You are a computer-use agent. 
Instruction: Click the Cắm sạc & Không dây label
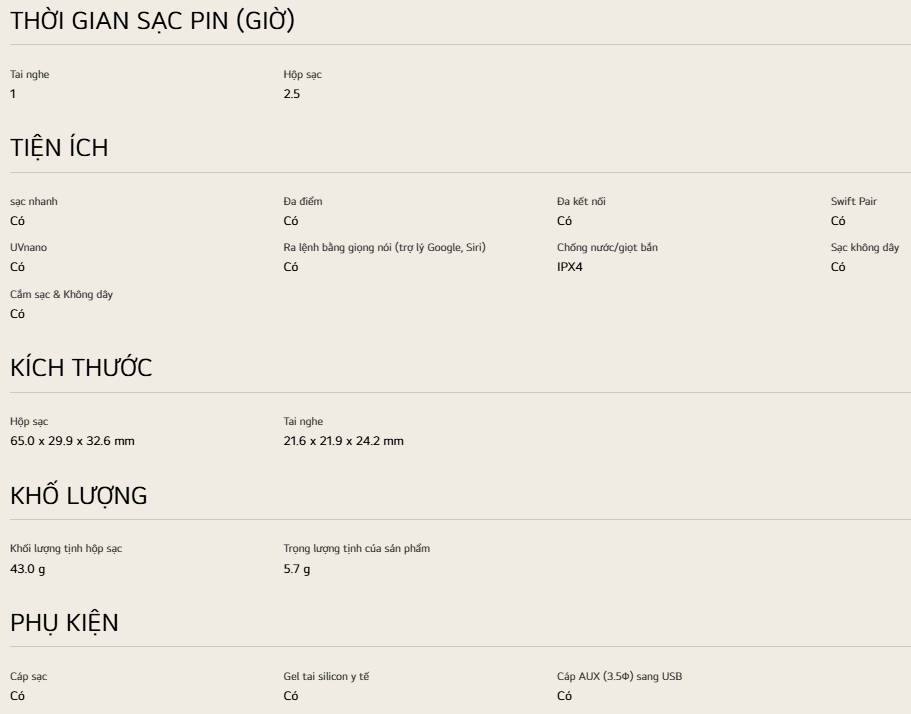(62, 294)
